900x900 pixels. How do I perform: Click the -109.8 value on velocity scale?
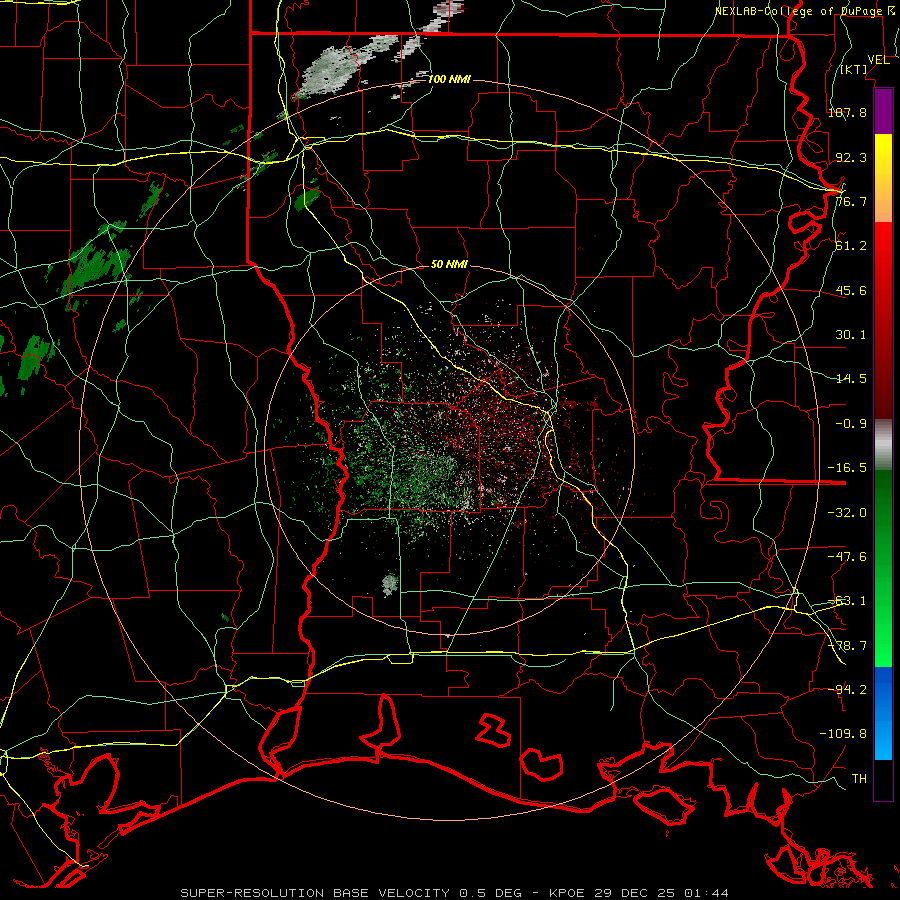click(x=843, y=734)
